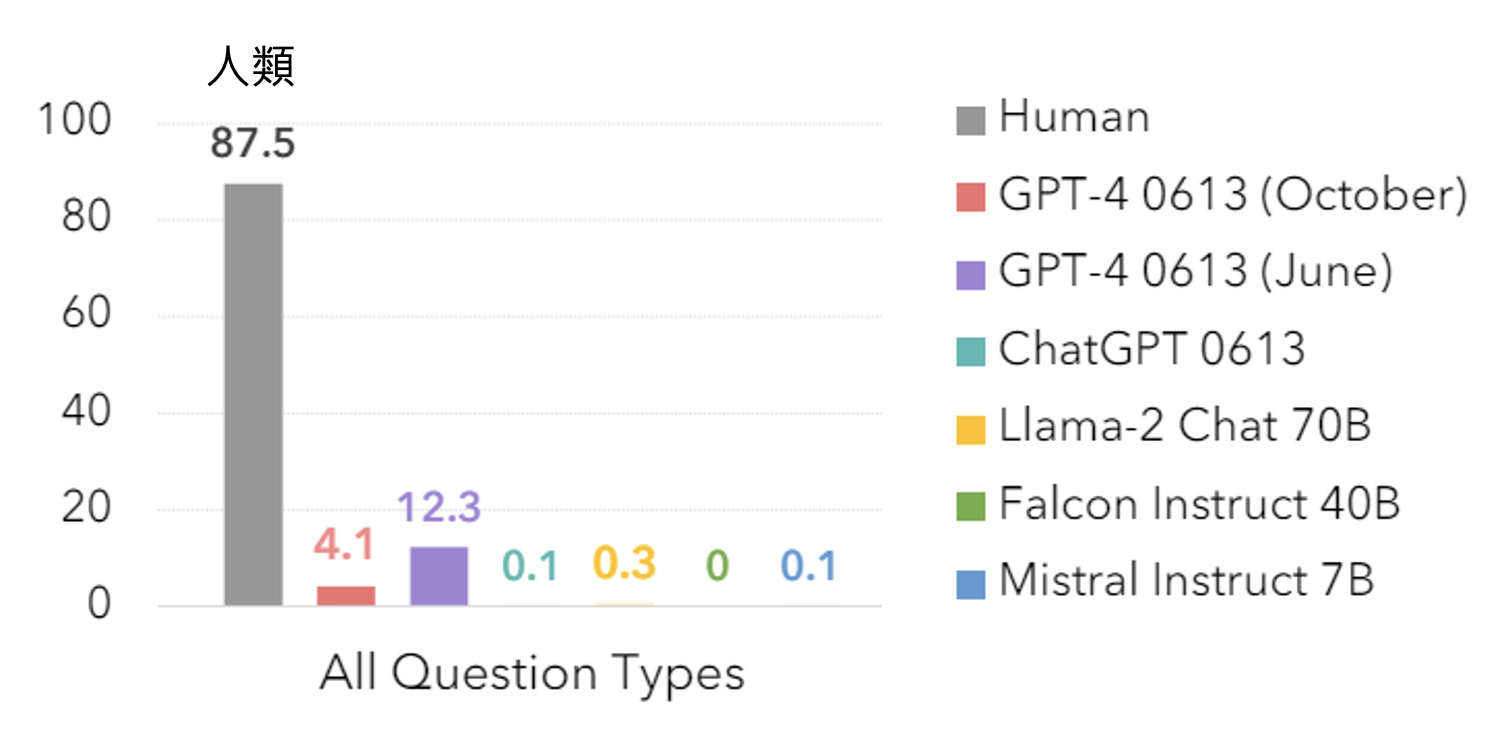Click the 人類 annotation text
The image size is (1512, 732).
point(251,68)
